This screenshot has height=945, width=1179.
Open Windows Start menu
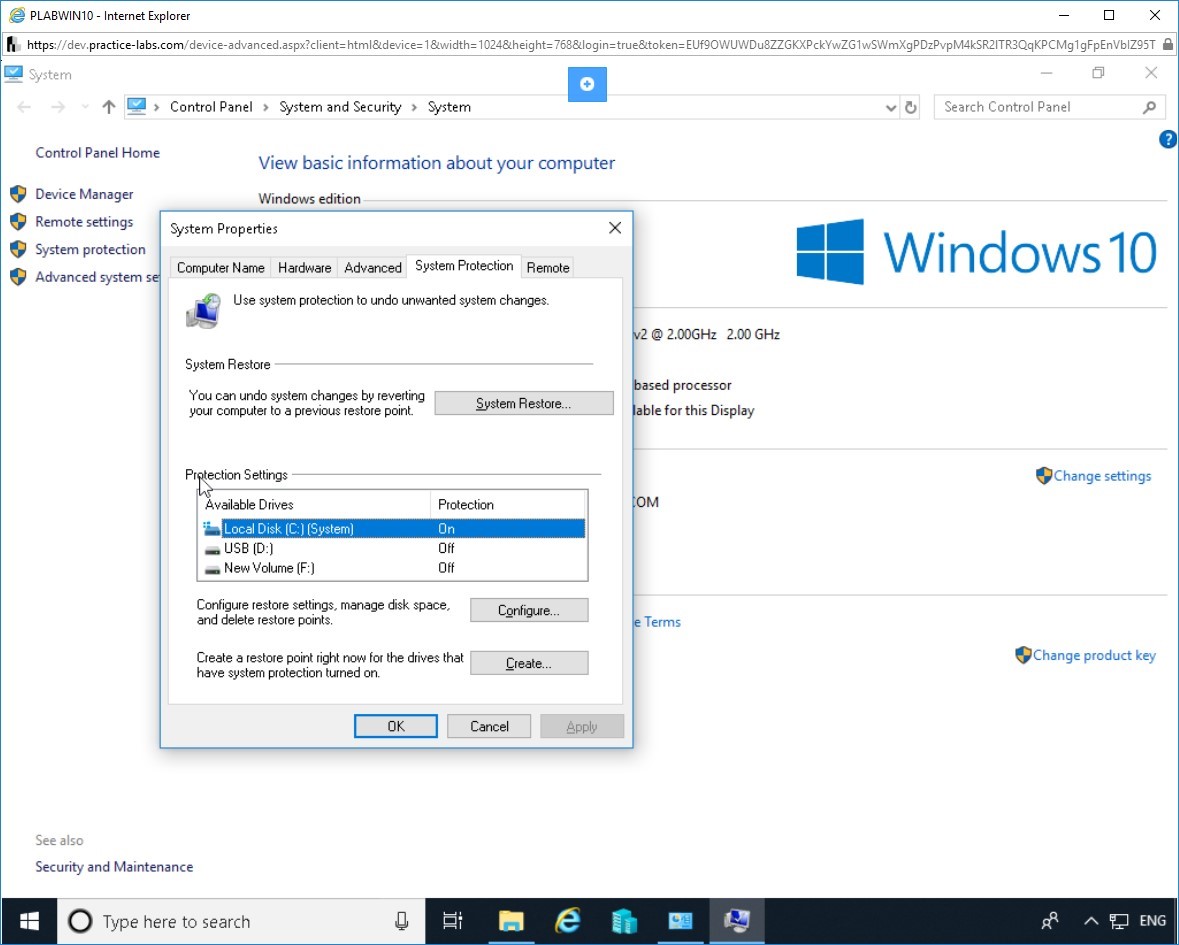pos(29,921)
